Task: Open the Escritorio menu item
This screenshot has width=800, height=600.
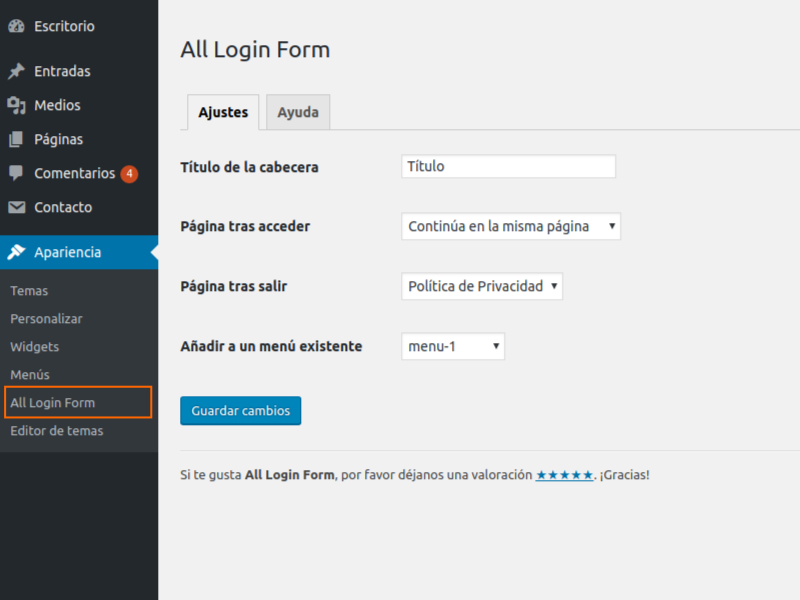Action: [79, 26]
